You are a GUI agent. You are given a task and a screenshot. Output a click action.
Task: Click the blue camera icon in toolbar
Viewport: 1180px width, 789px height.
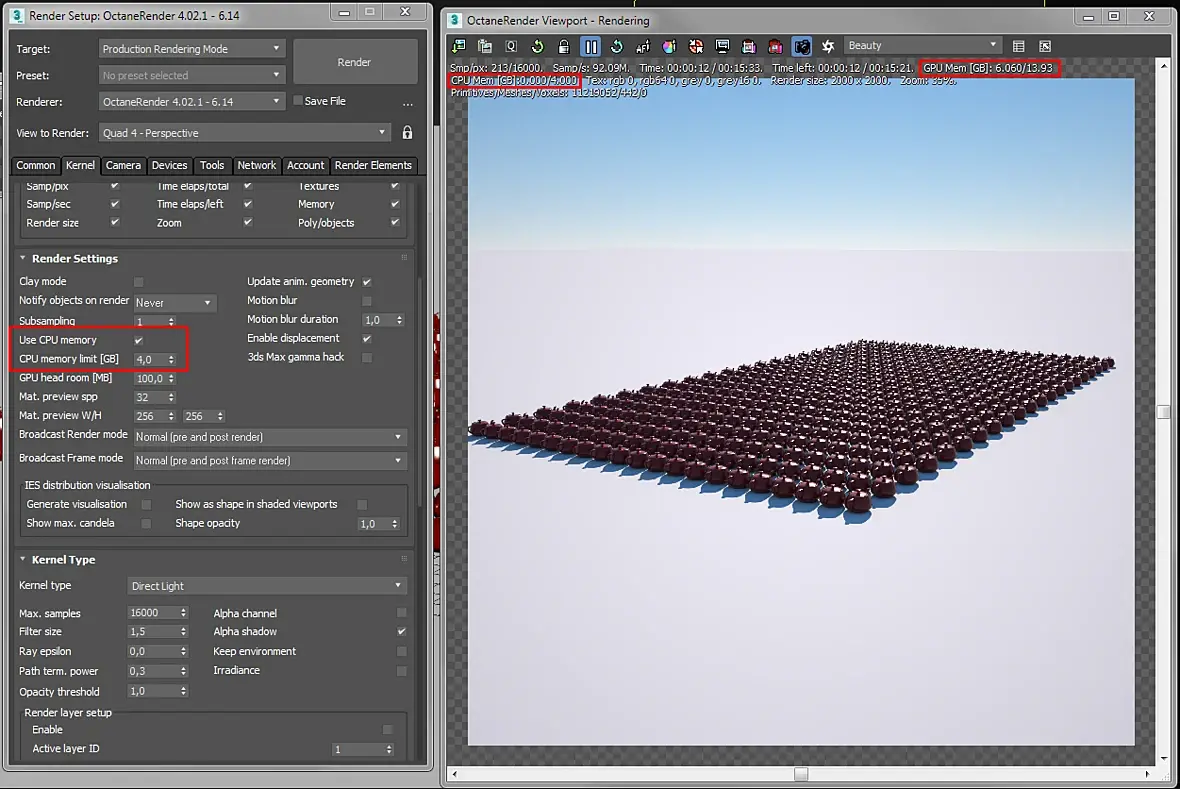click(801, 46)
